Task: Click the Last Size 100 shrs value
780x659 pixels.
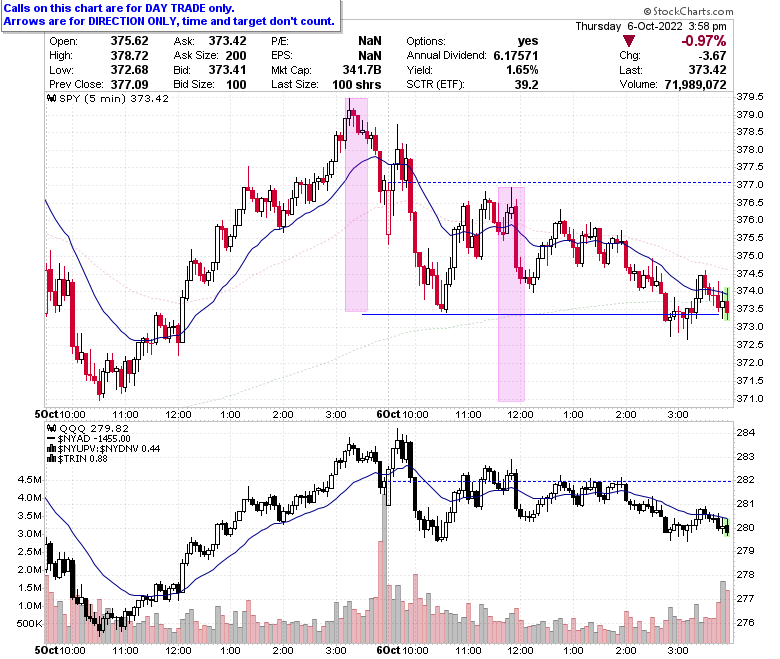Action: 357,85
